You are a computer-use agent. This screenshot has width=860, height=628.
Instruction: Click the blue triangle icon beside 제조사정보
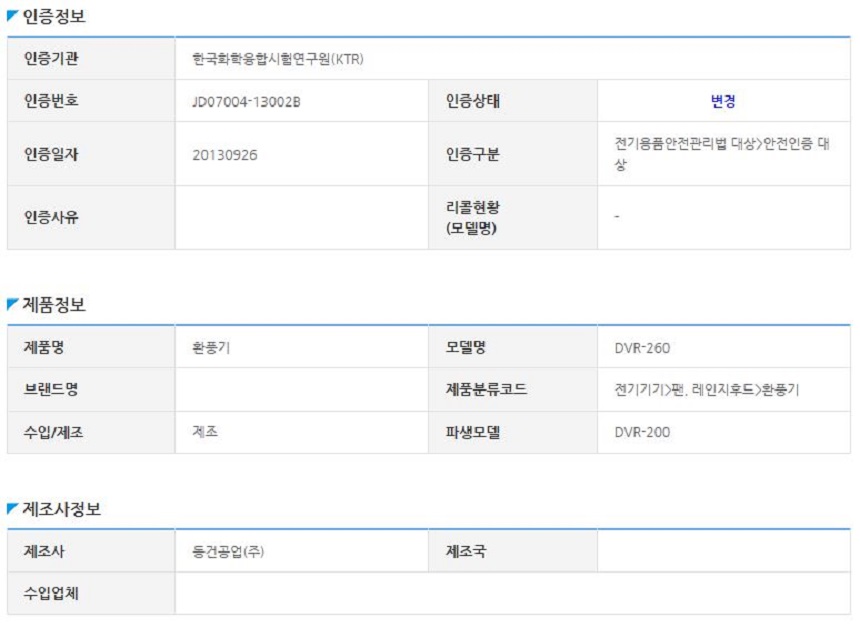pos(13,508)
